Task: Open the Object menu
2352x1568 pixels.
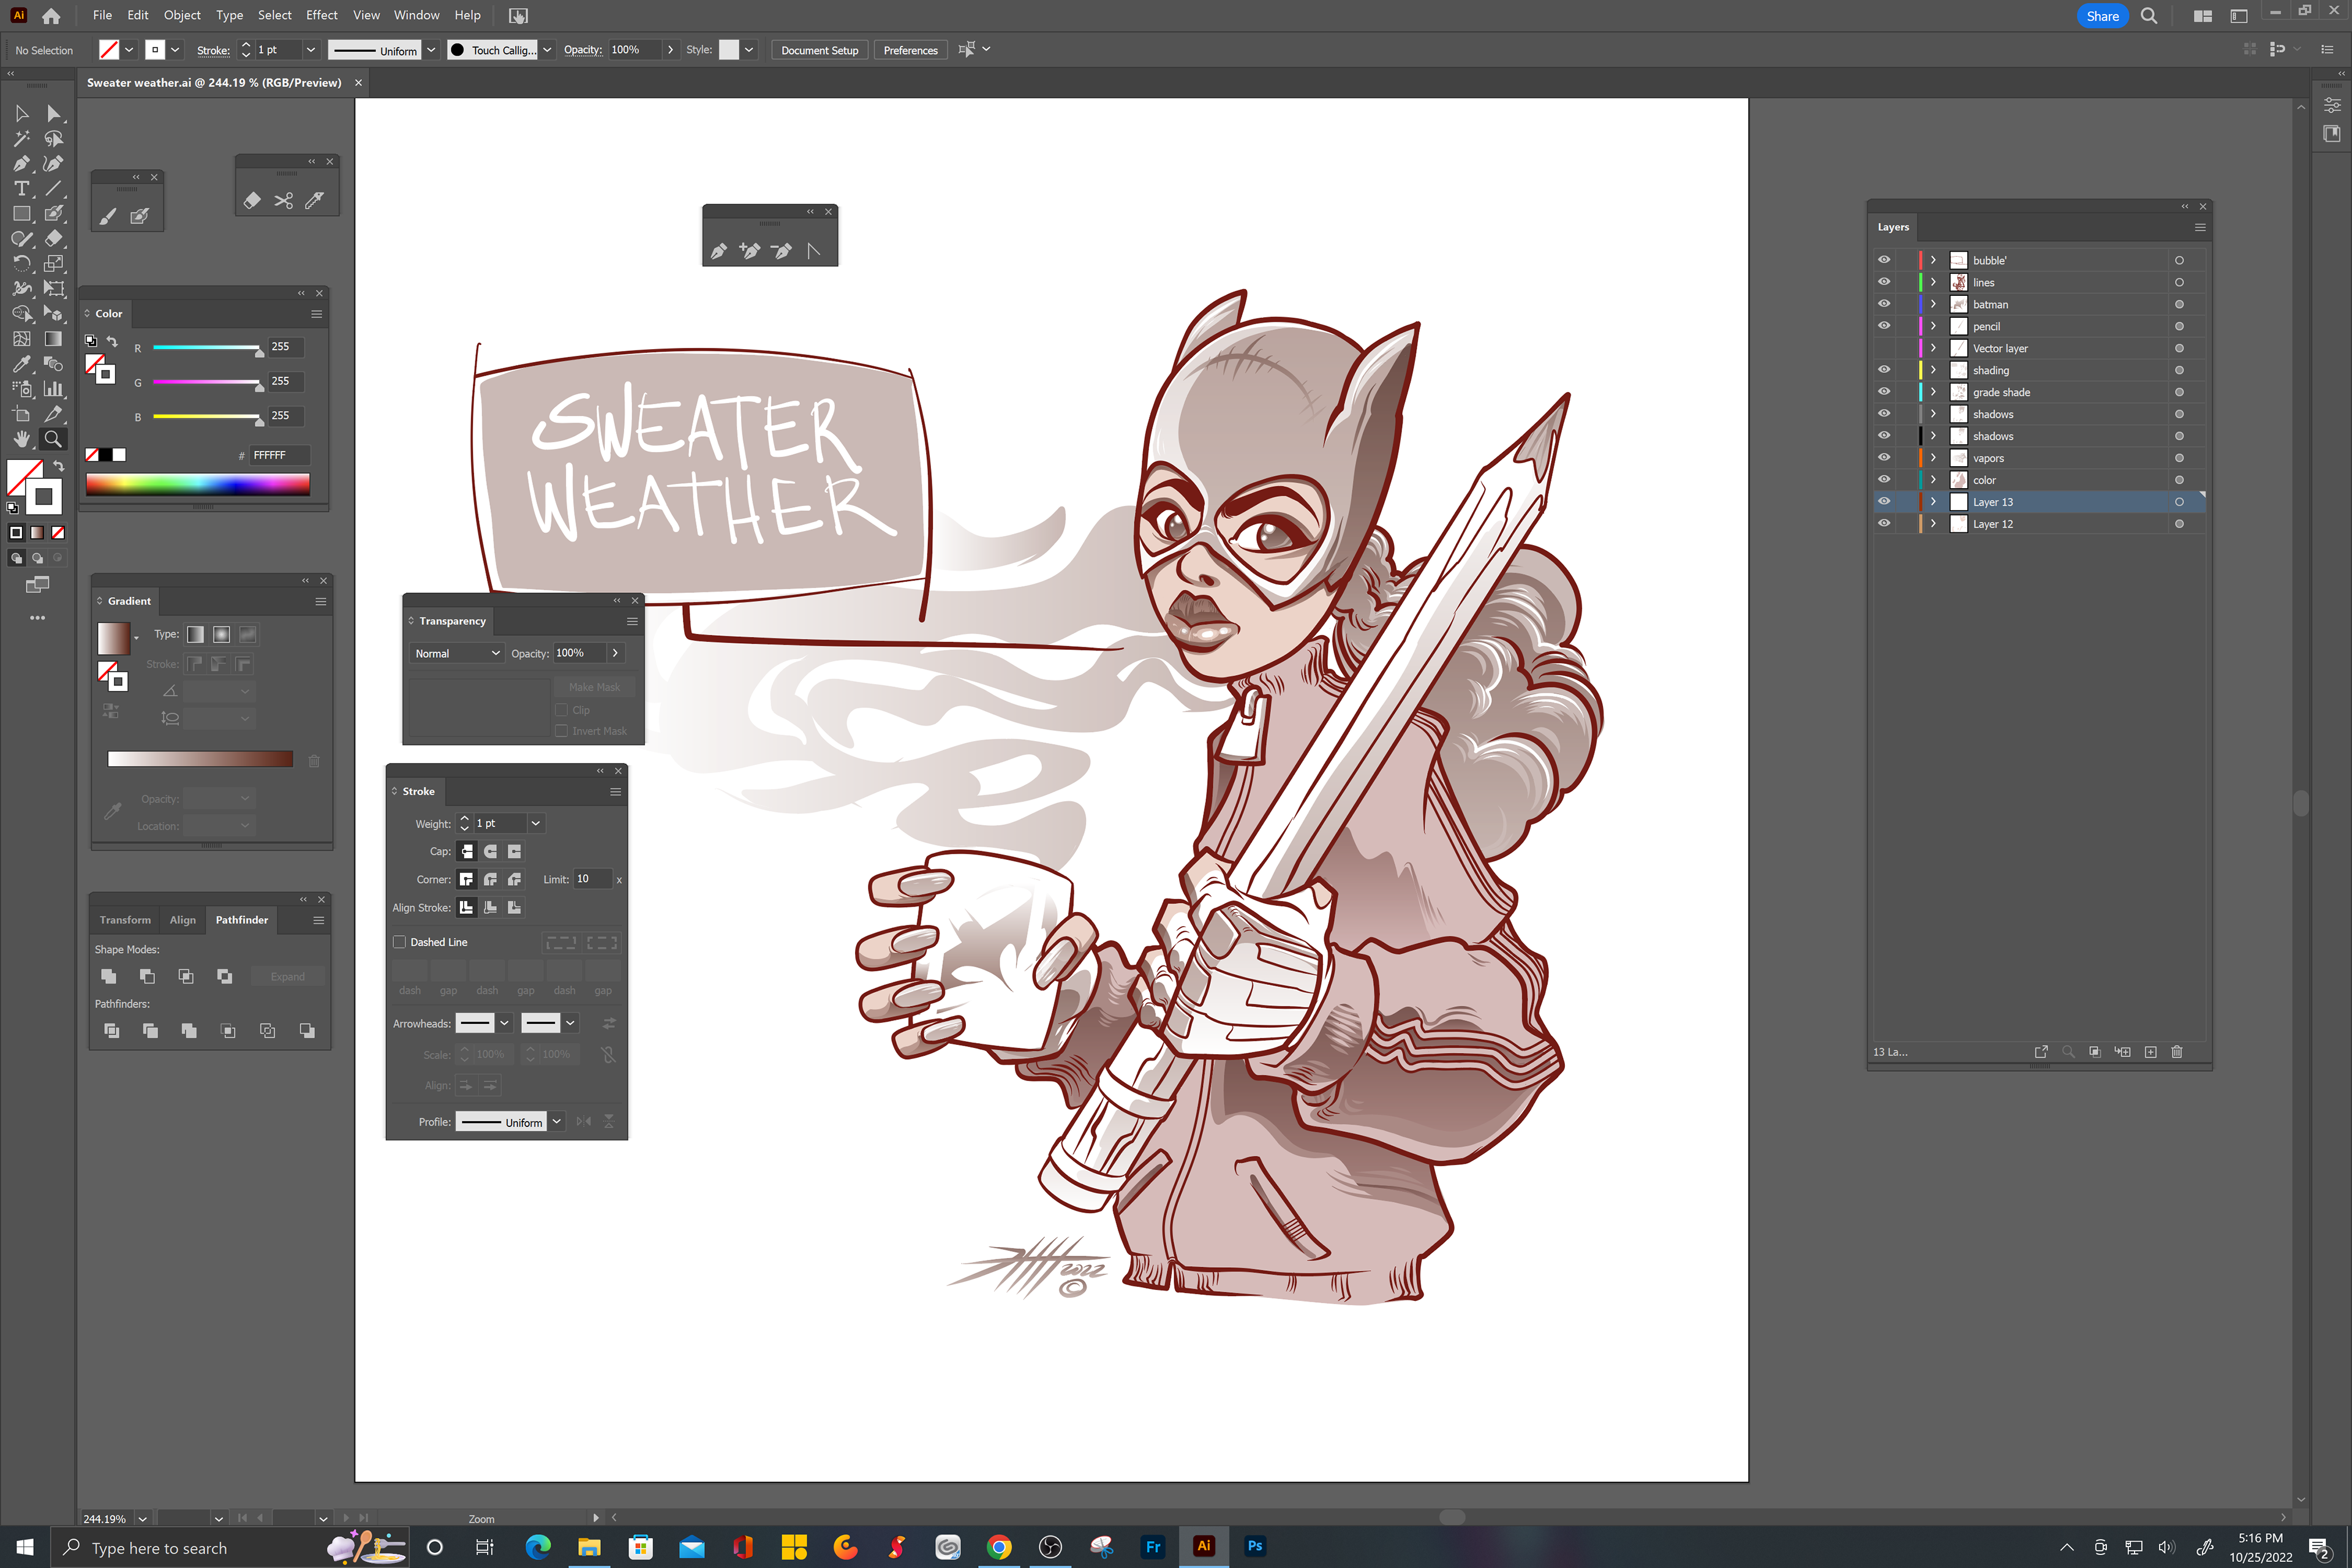Action: pos(182,15)
